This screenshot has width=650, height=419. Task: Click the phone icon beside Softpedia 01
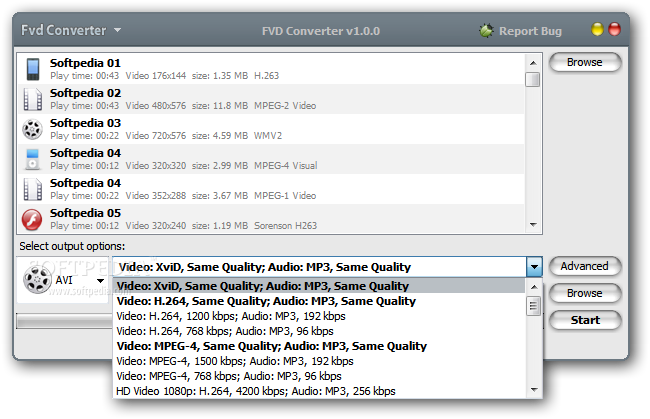pos(33,69)
